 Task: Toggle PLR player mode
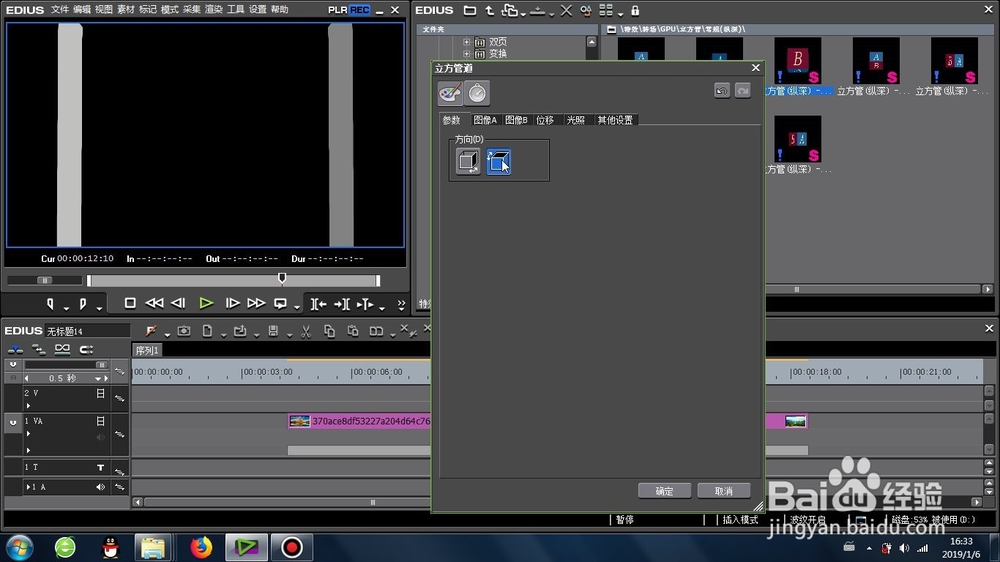337,10
